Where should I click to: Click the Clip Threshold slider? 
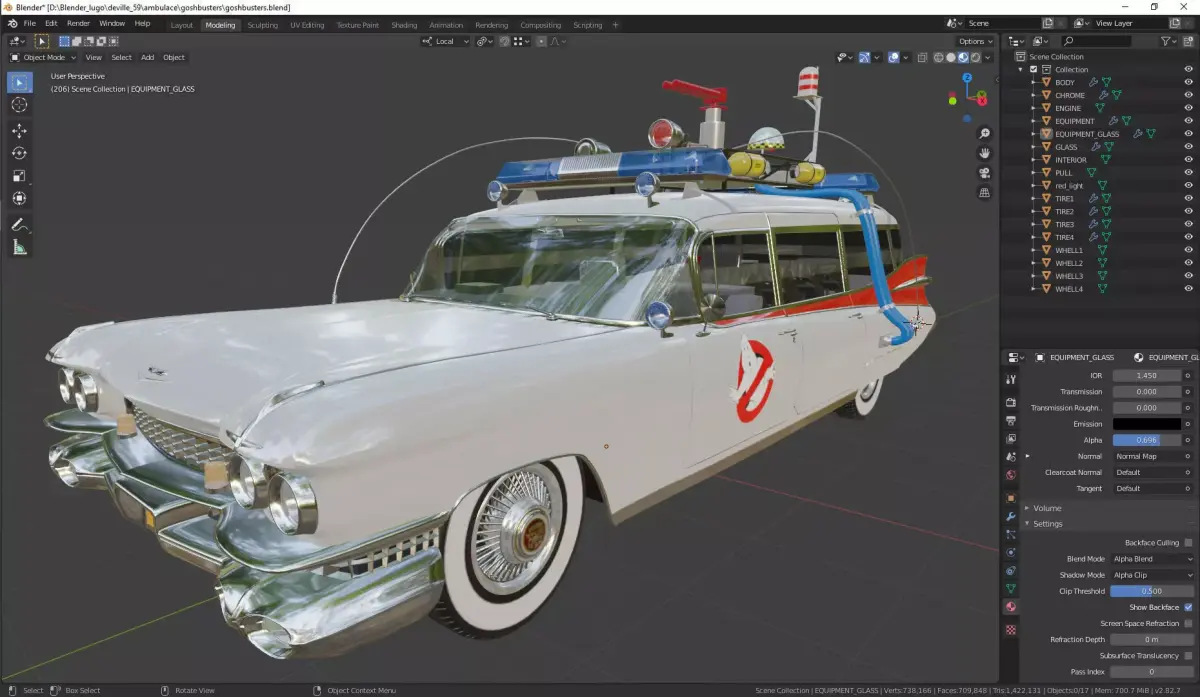pos(1152,591)
